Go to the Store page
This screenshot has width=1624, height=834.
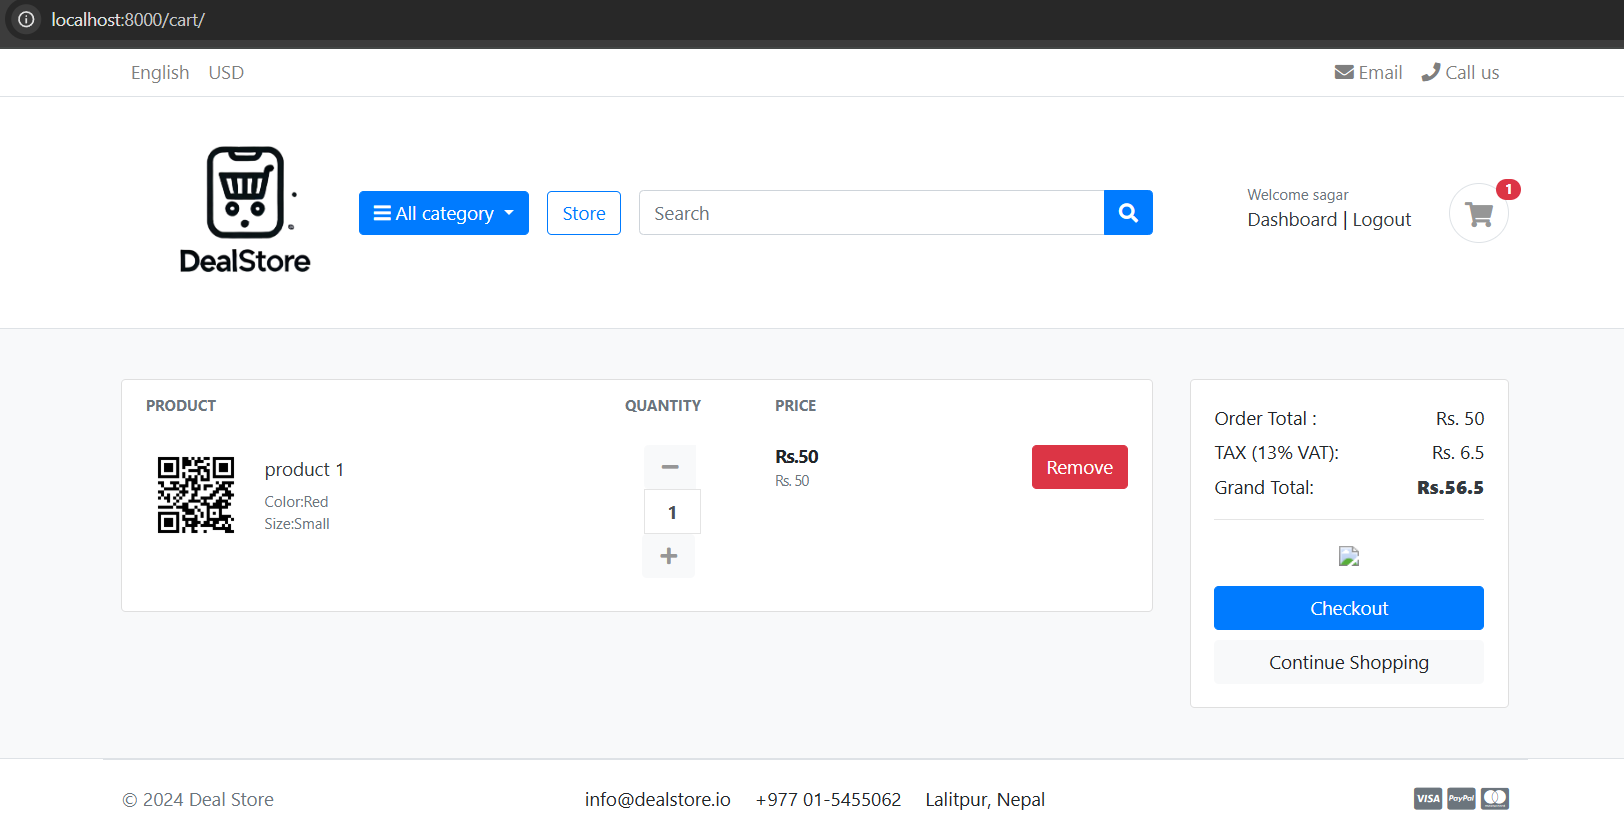coord(584,213)
